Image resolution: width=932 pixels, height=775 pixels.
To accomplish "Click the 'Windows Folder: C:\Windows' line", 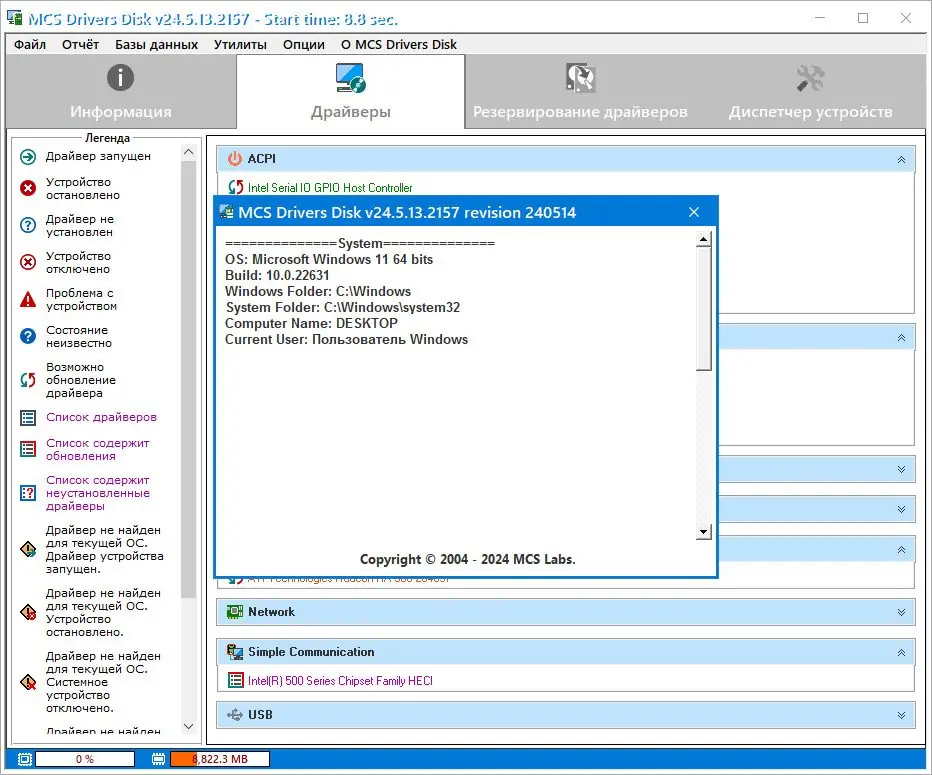I will [318, 291].
